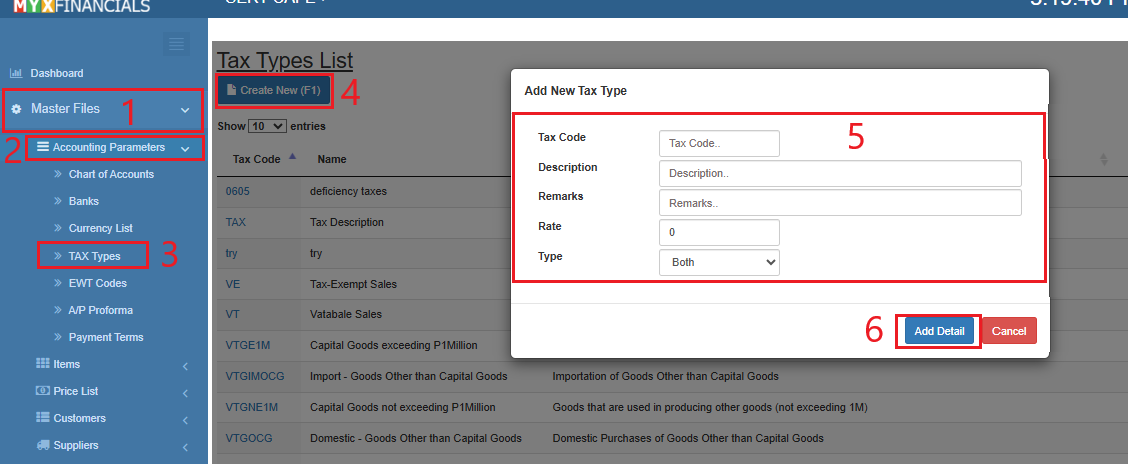Open the VTGOCG tax code link
Screen dimensions: 1128x464
point(249,438)
